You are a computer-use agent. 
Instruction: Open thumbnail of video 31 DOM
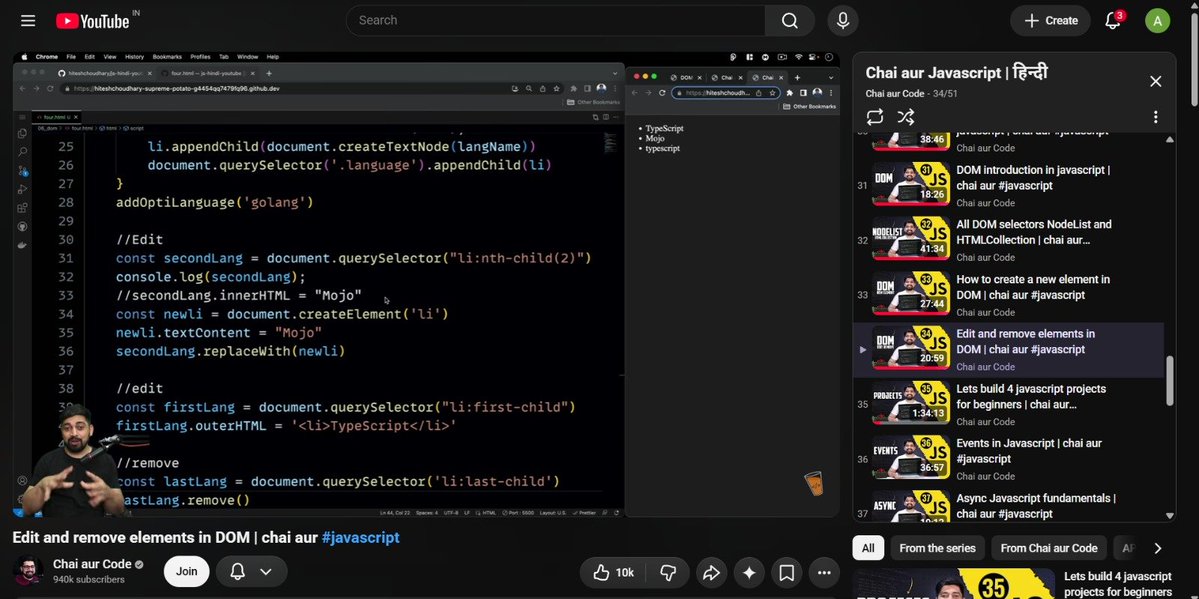(x=911, y=185)
